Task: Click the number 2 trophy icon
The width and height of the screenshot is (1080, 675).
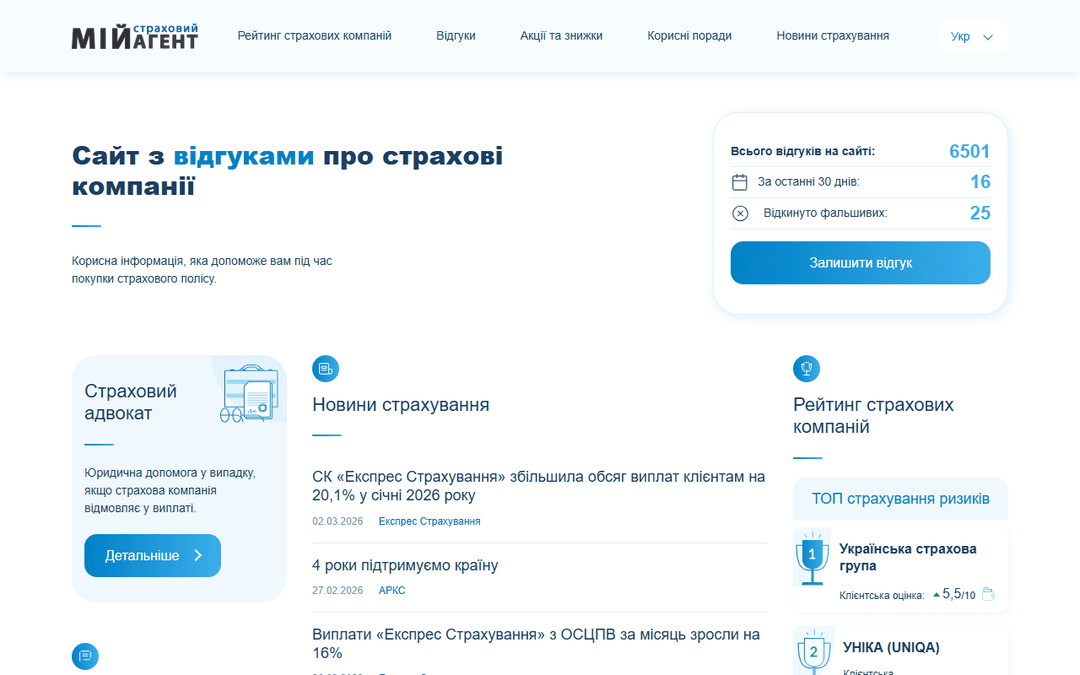Action: [813, 651]
